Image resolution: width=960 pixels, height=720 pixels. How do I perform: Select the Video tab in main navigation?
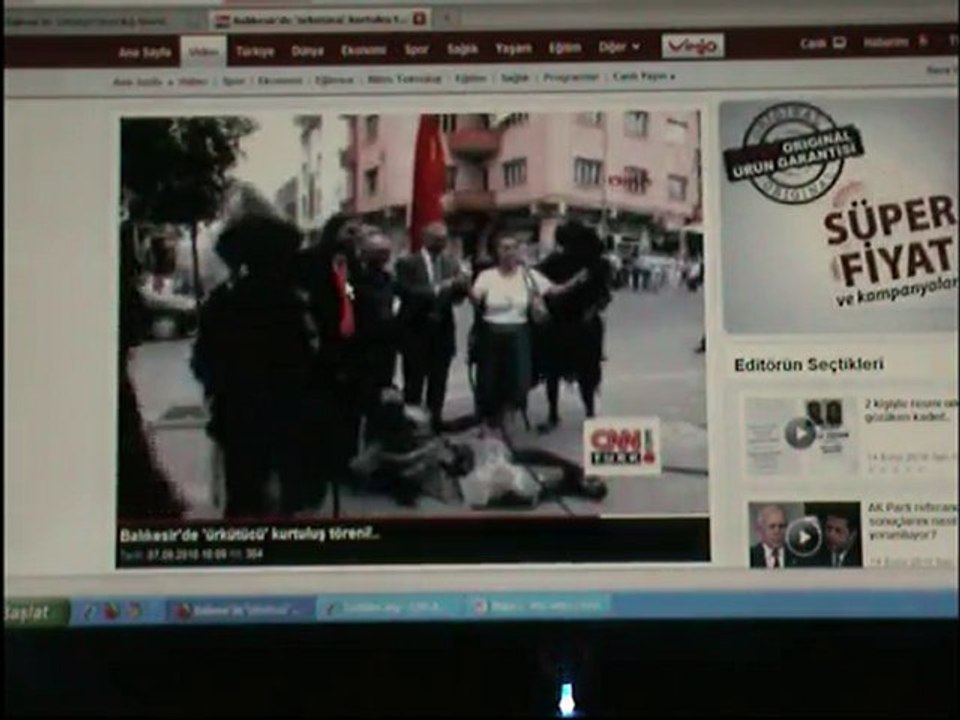tap(204, 52)
